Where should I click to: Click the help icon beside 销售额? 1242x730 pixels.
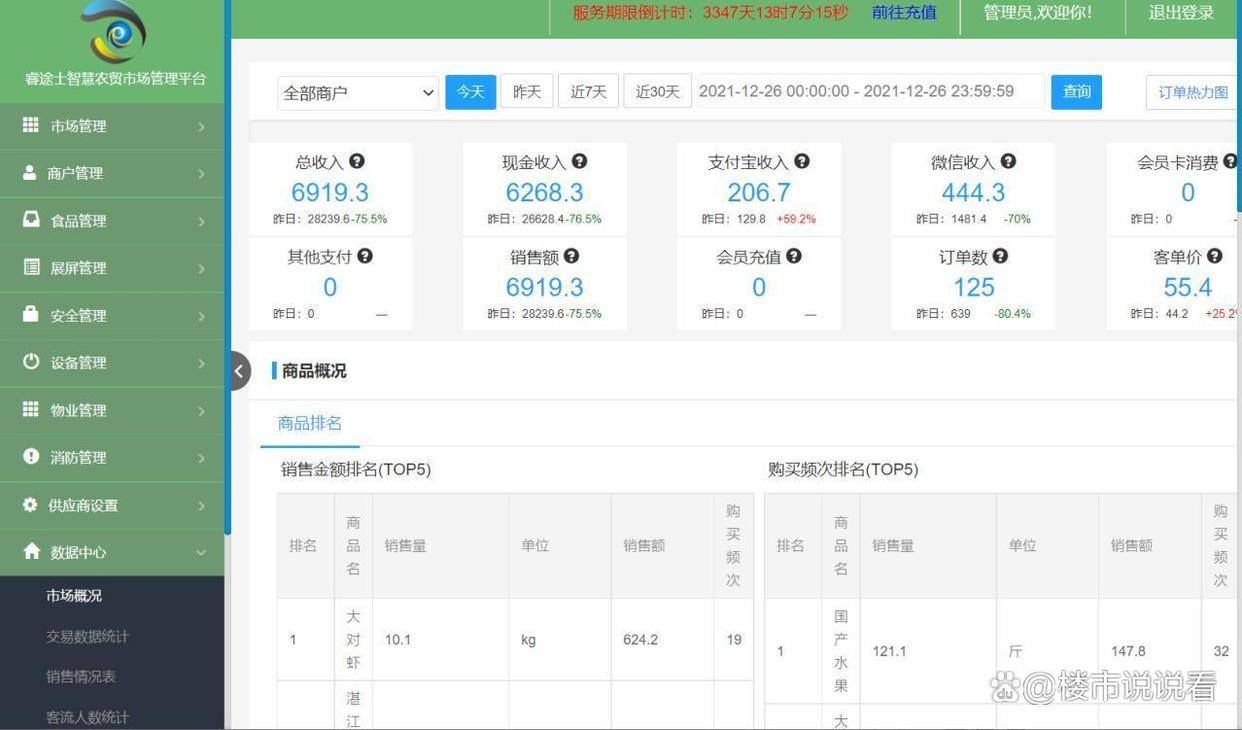tap(571, 256)
